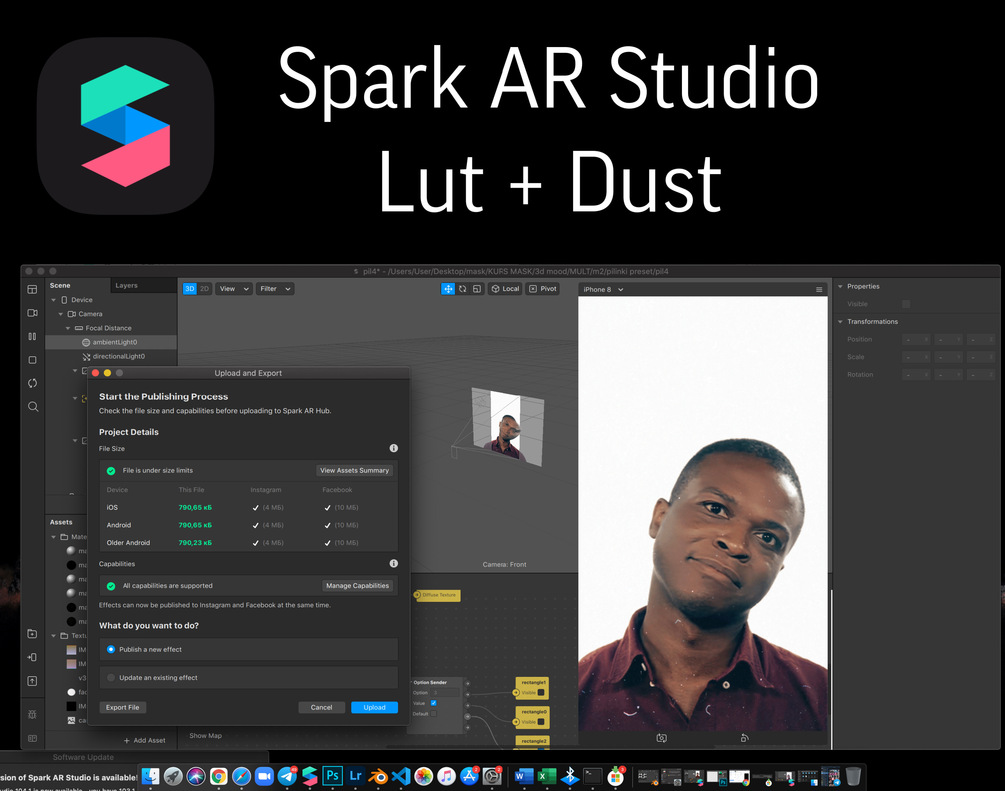Click the File Size info icon
The image size is (1005, 791).
[394, 448]
